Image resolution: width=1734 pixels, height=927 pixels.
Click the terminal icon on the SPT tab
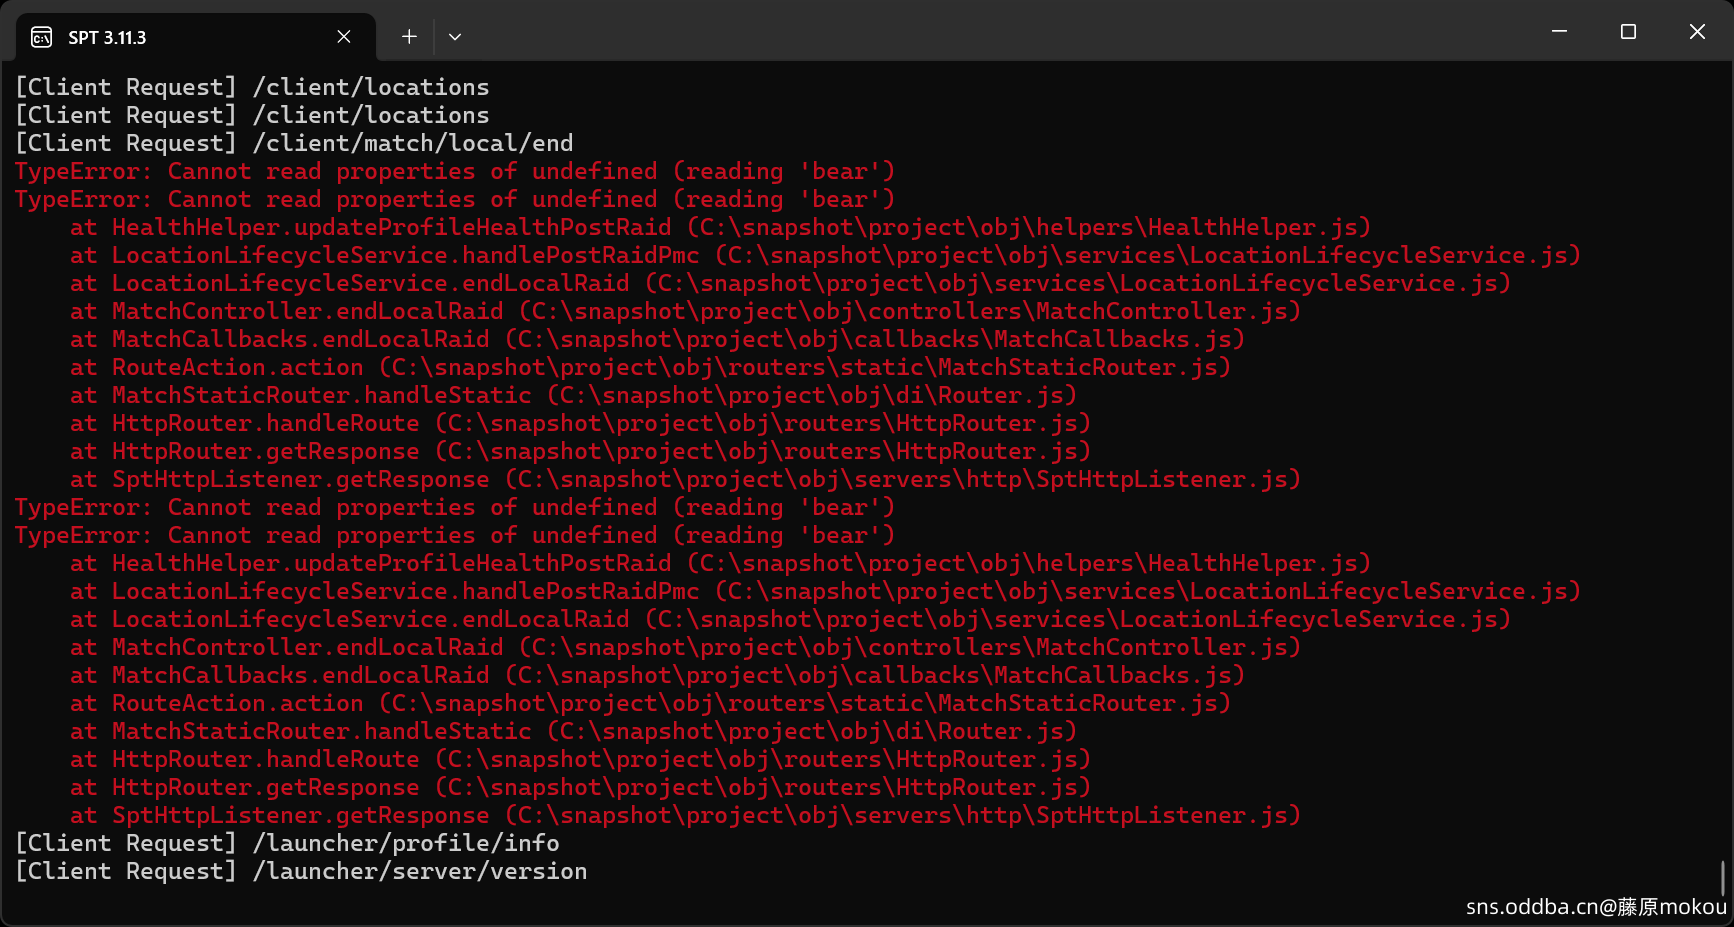pyautogui.click(x=41, y=37)
